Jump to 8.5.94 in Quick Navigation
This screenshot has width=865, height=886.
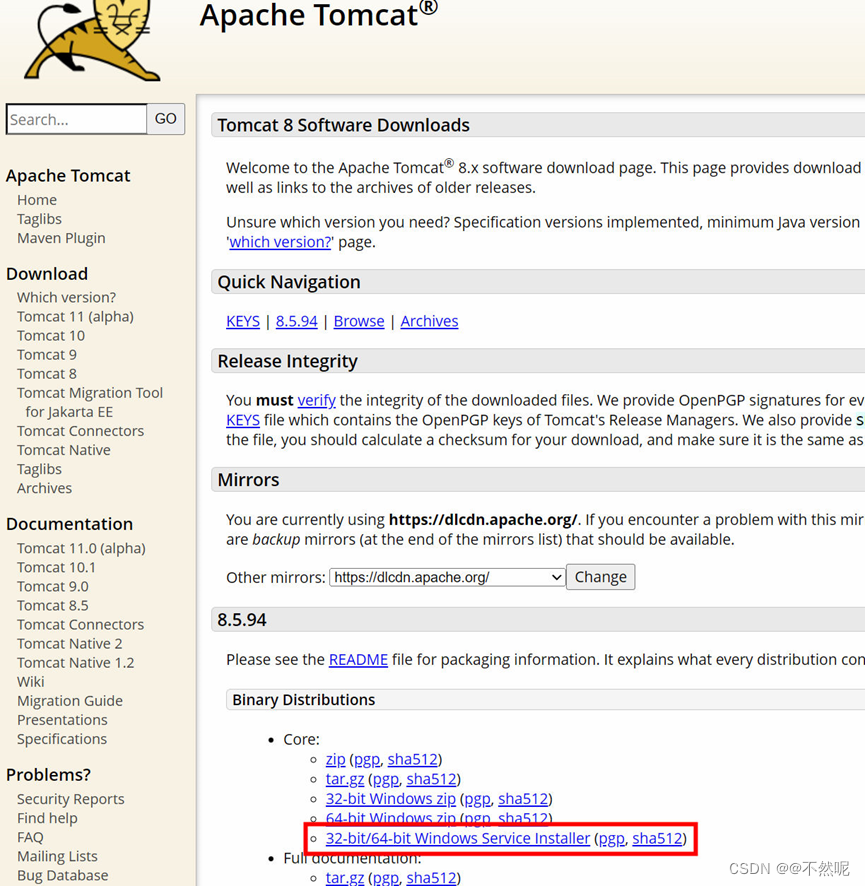[x=297, y=322]
